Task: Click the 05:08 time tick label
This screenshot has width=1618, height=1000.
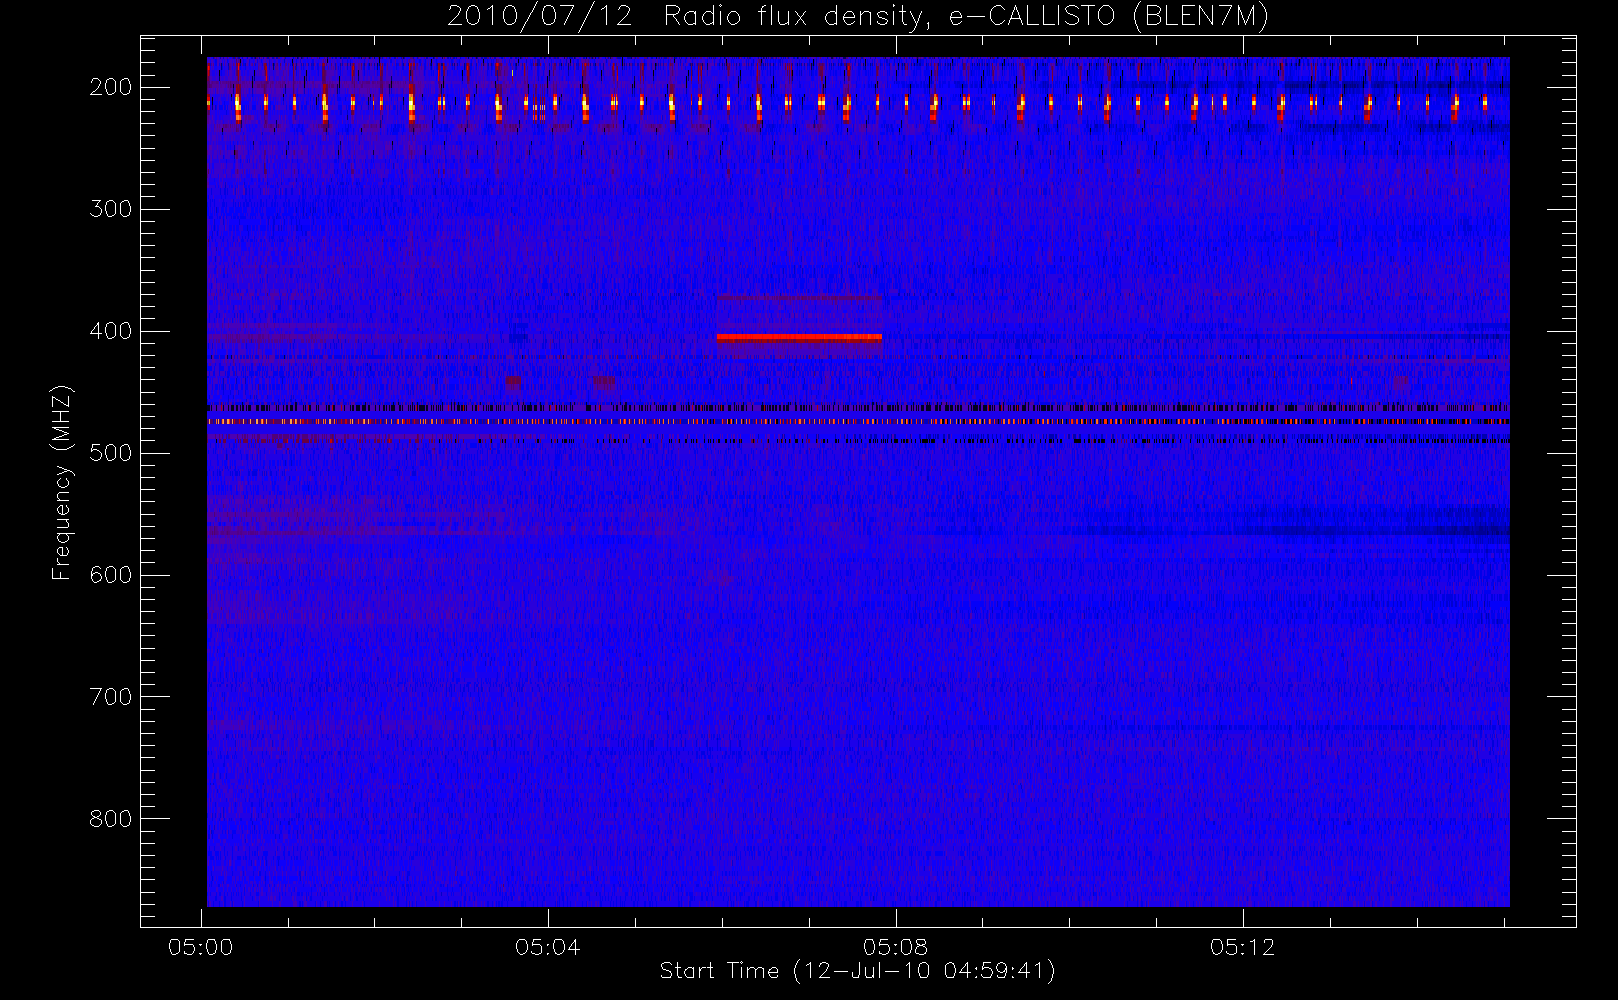Action: coord(895,947)
